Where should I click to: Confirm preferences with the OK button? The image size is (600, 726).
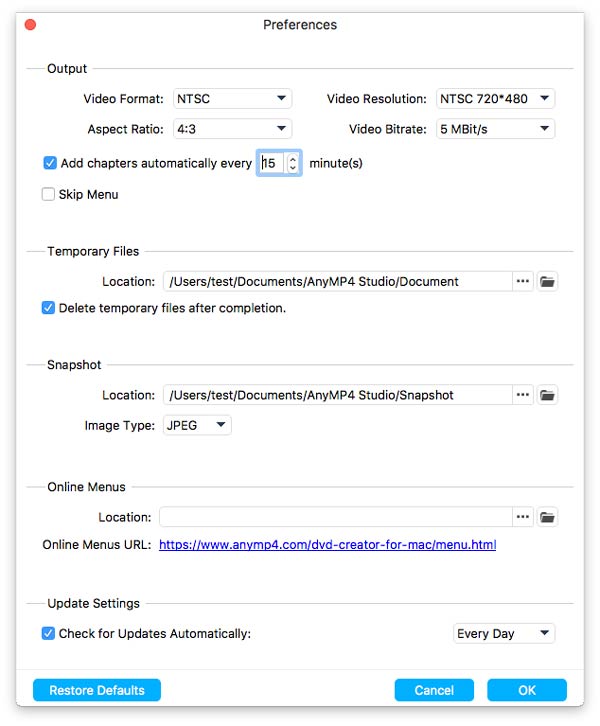coord(526,690)
